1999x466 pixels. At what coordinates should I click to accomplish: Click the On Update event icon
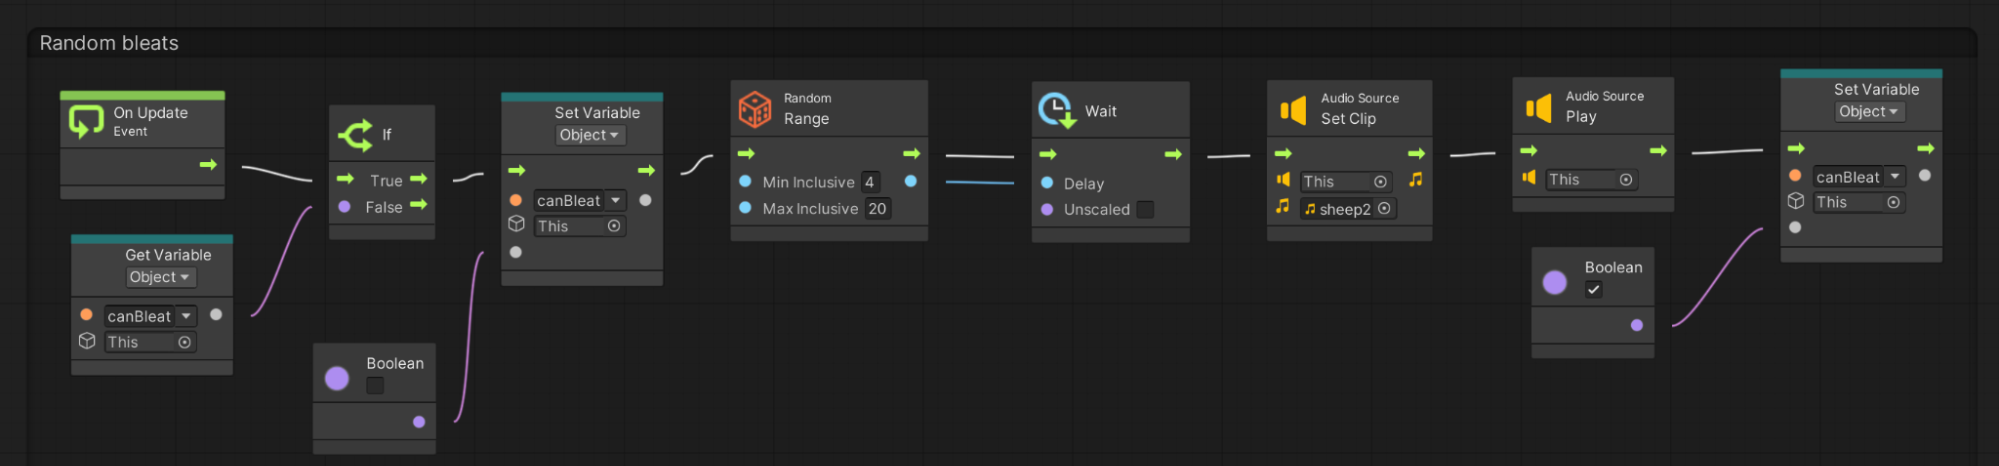coord(86,121)
